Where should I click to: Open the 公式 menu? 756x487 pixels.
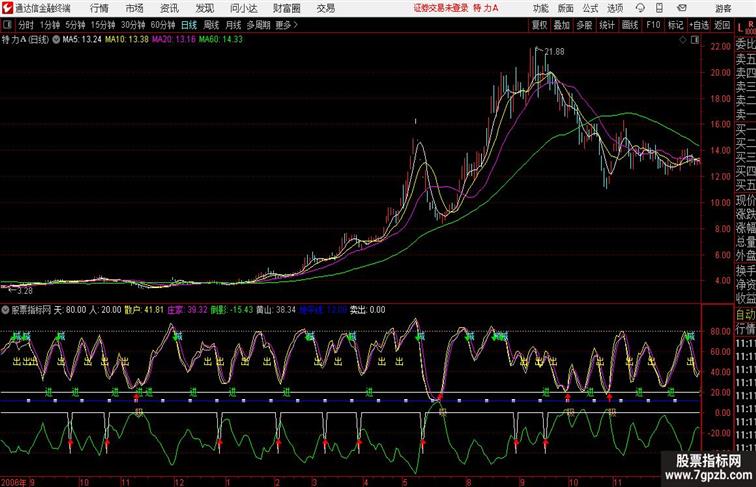(590, 8)
